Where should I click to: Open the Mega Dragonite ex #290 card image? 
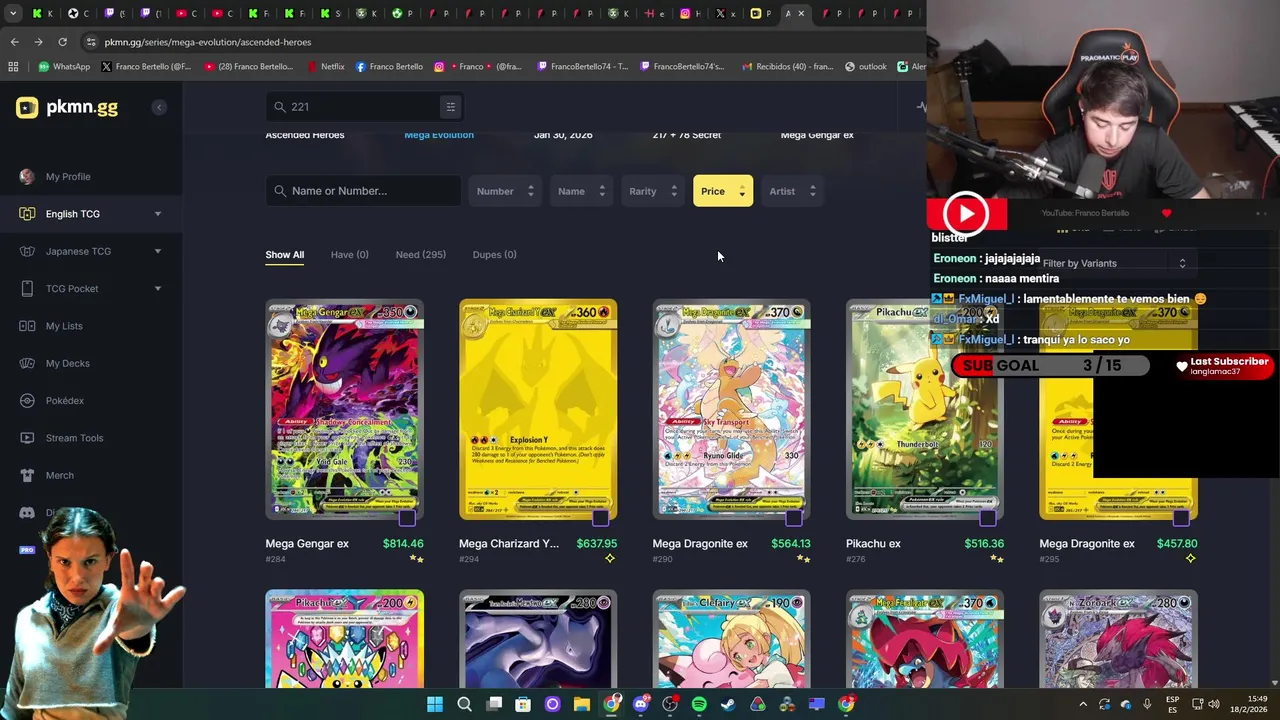731,410
